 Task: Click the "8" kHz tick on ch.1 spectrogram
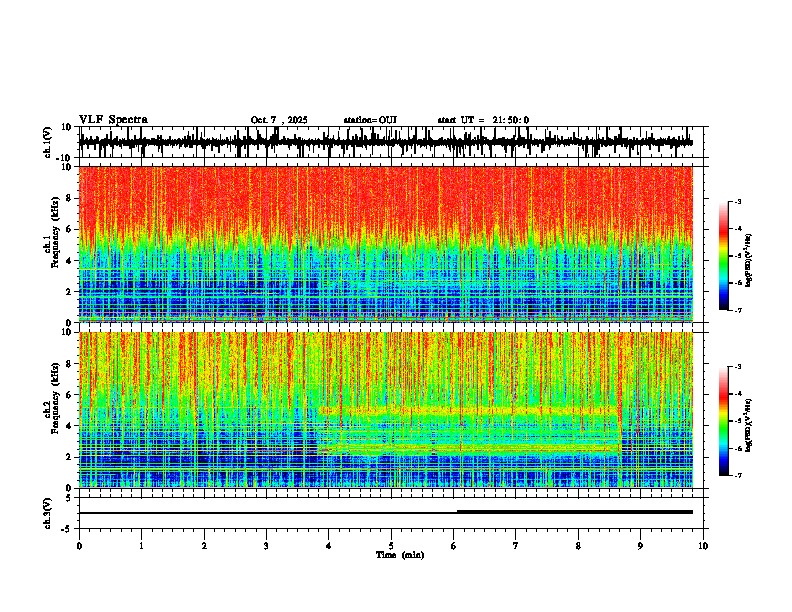tap(69, 198)
